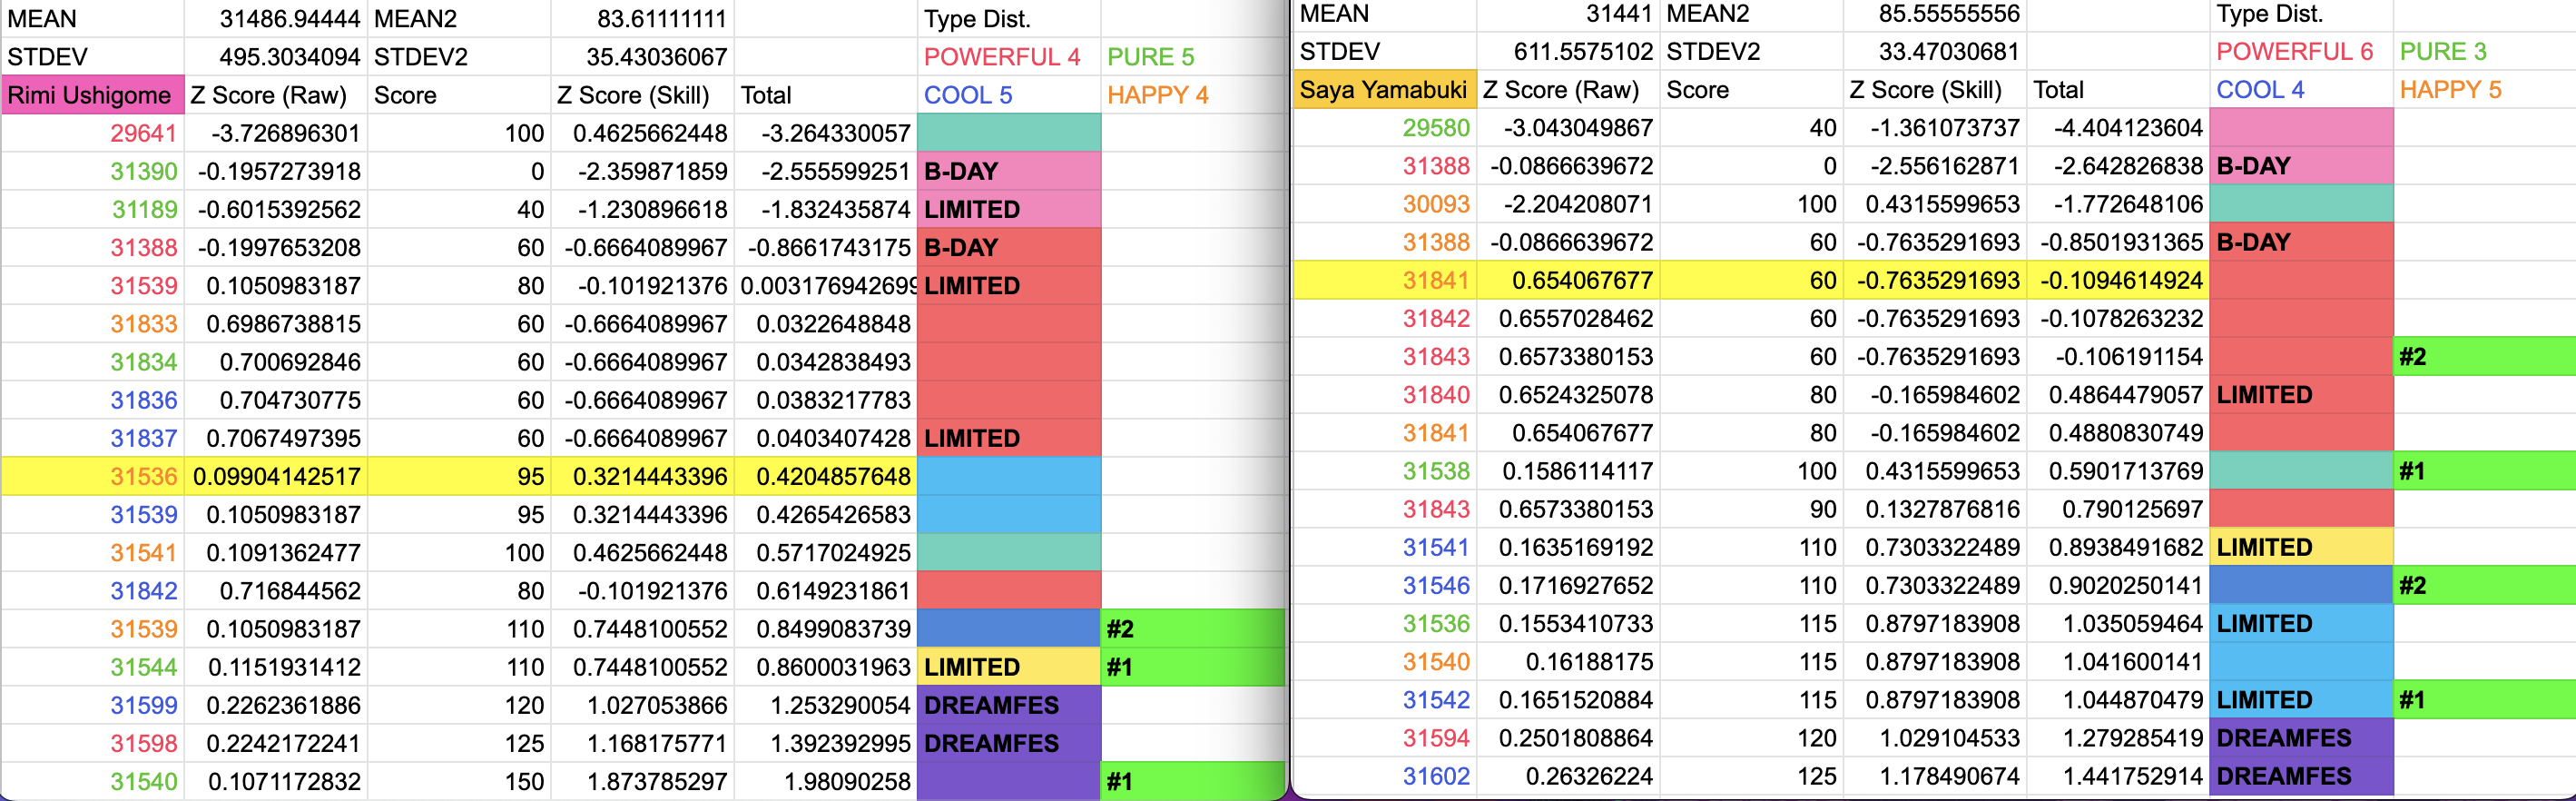Select the pink Rimi Ushigome header cell
This screenshot has width=2576, height=801.
tap(92, 95)
